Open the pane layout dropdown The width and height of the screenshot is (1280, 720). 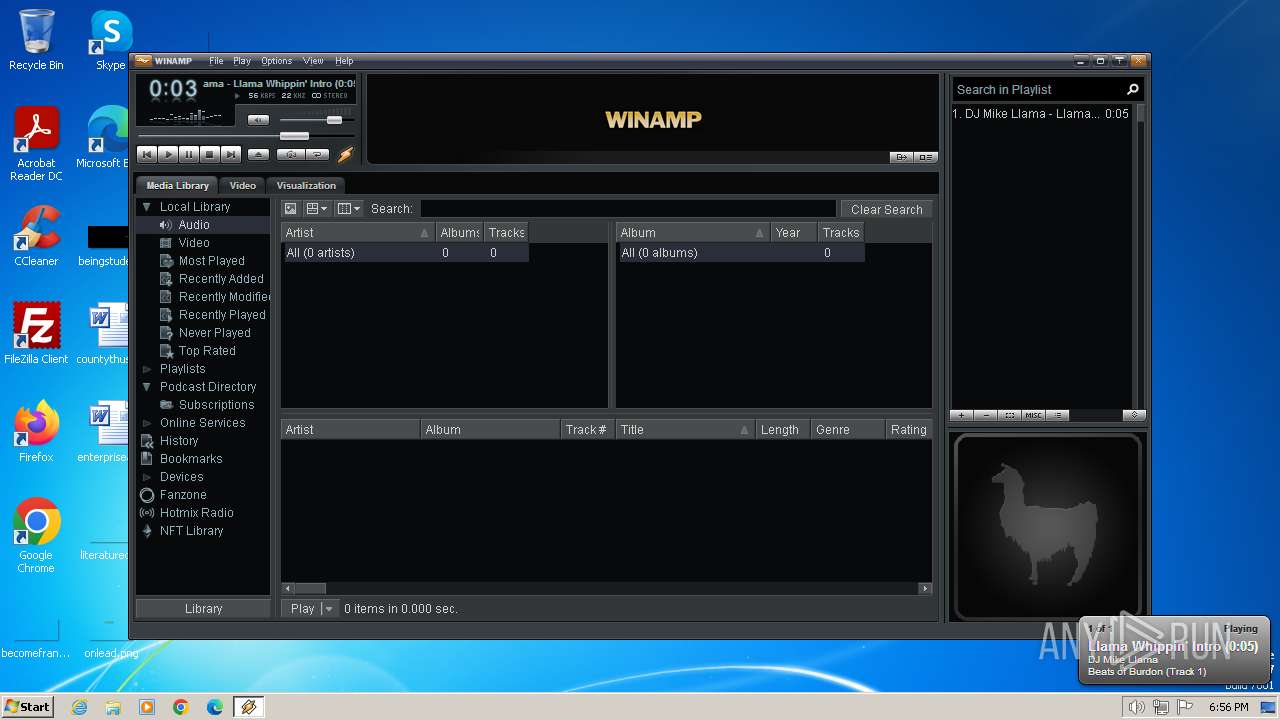pyautogui.click(x=317, y=209)
